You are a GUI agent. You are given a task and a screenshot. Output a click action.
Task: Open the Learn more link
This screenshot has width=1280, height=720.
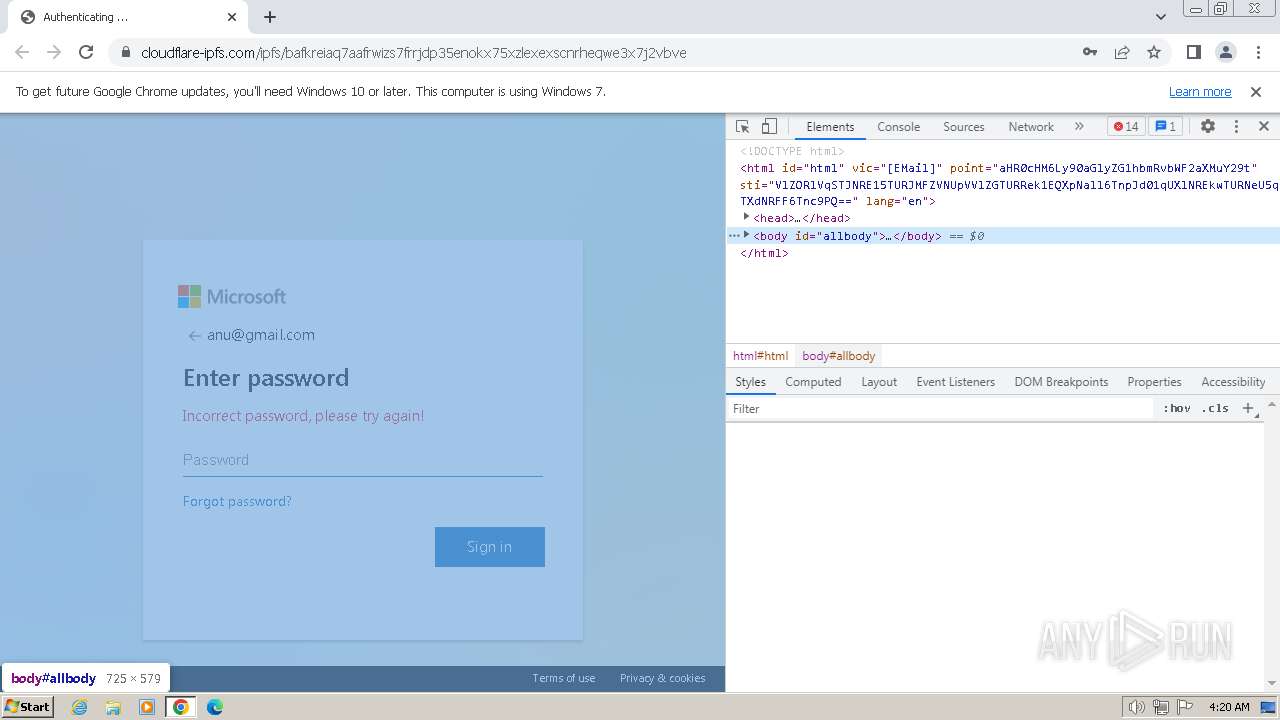1200,91
